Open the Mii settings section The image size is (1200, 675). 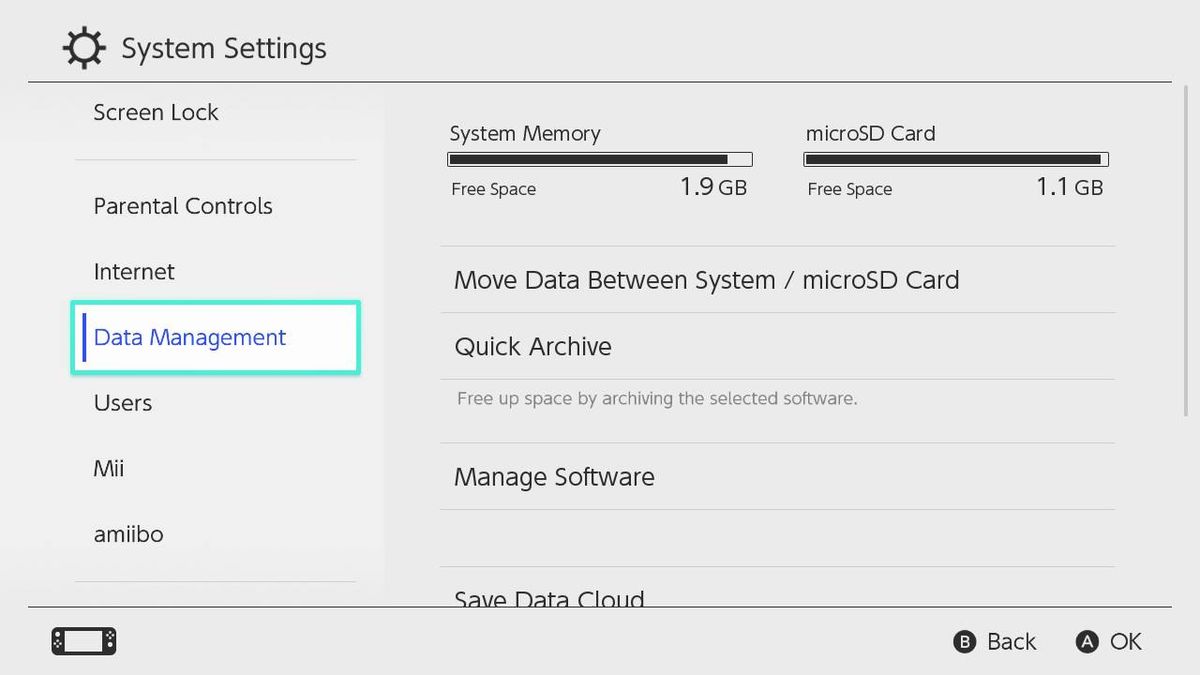coord(108,468)
